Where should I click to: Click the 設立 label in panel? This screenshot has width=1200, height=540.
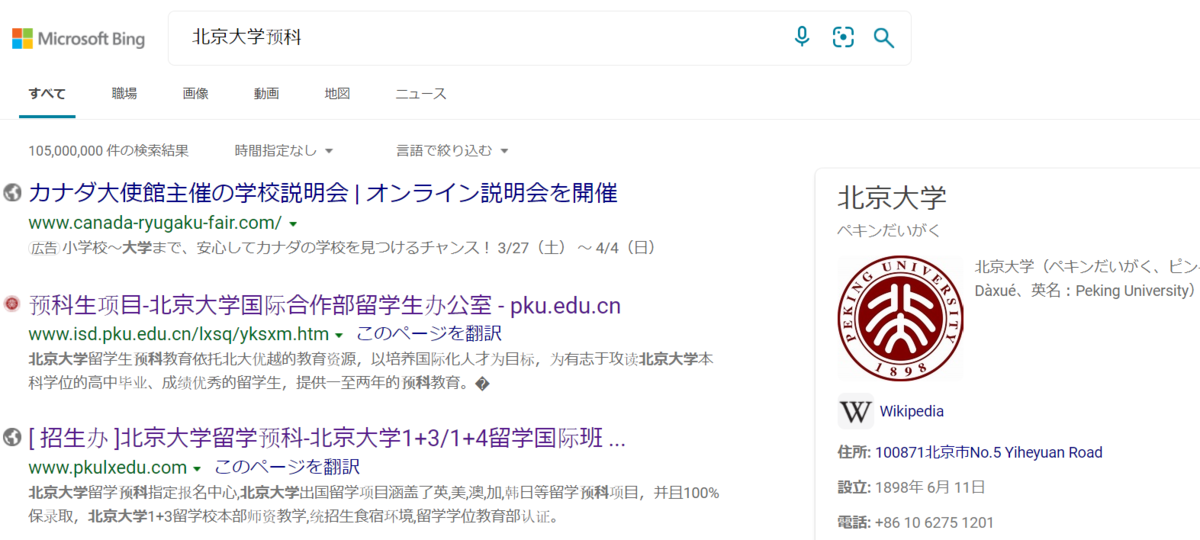[x=853, y=487]
